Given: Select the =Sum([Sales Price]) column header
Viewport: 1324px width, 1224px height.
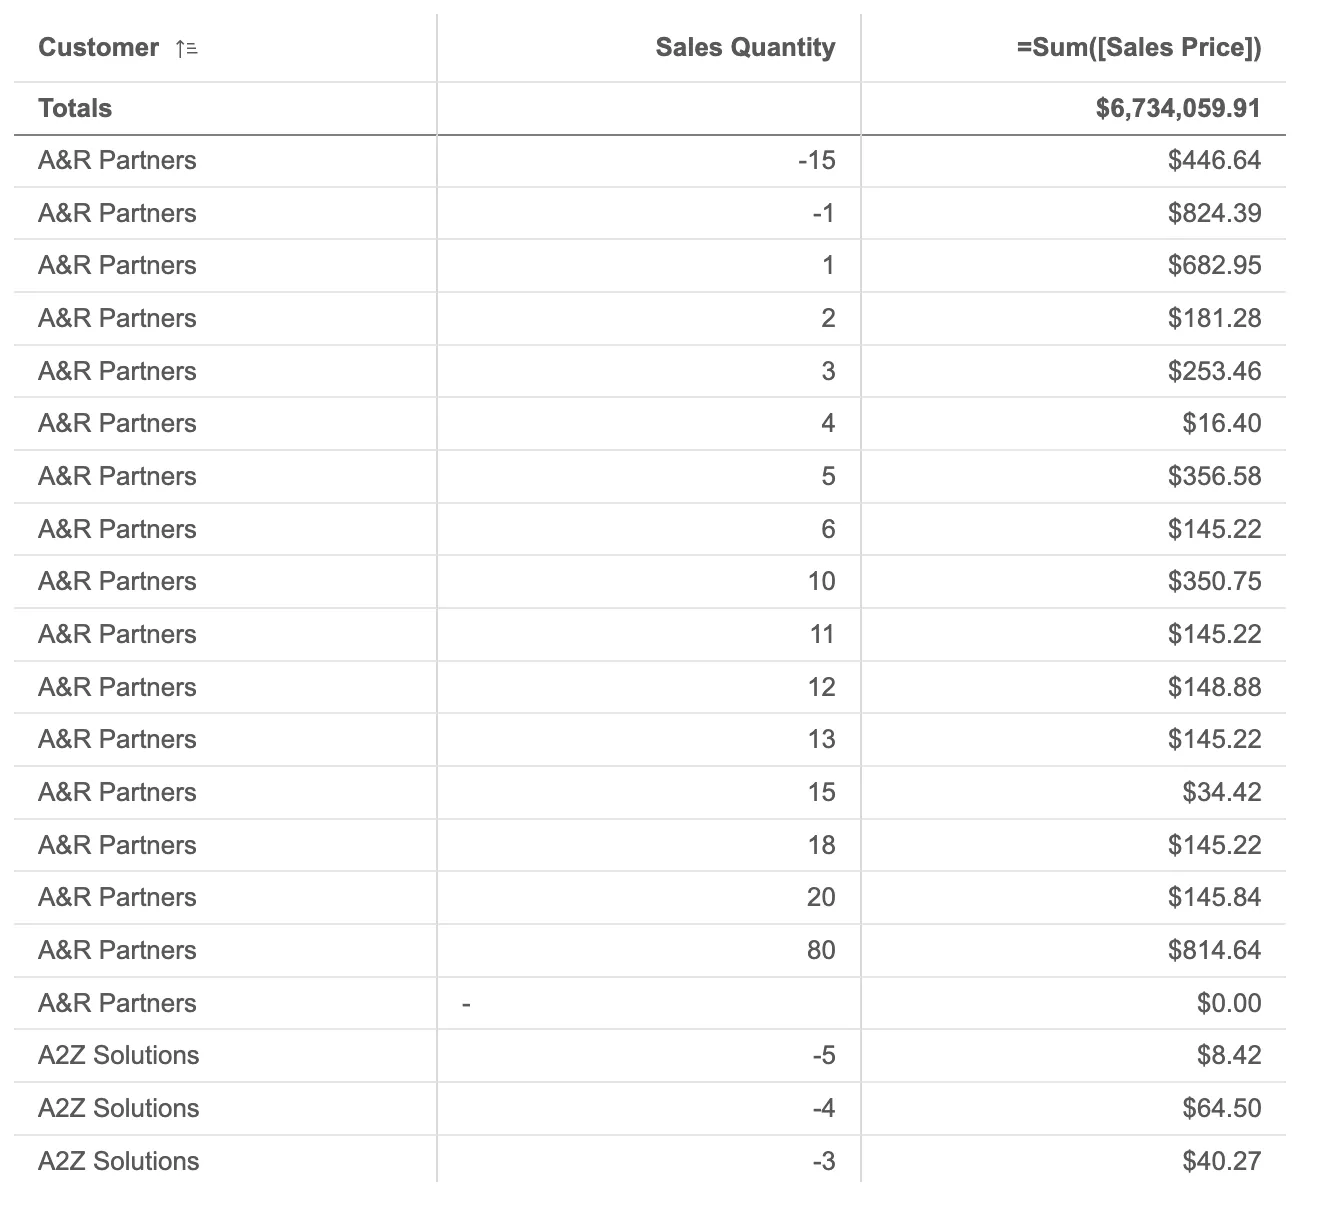Looking at the screenshot, I should (x=1138, y=48).
